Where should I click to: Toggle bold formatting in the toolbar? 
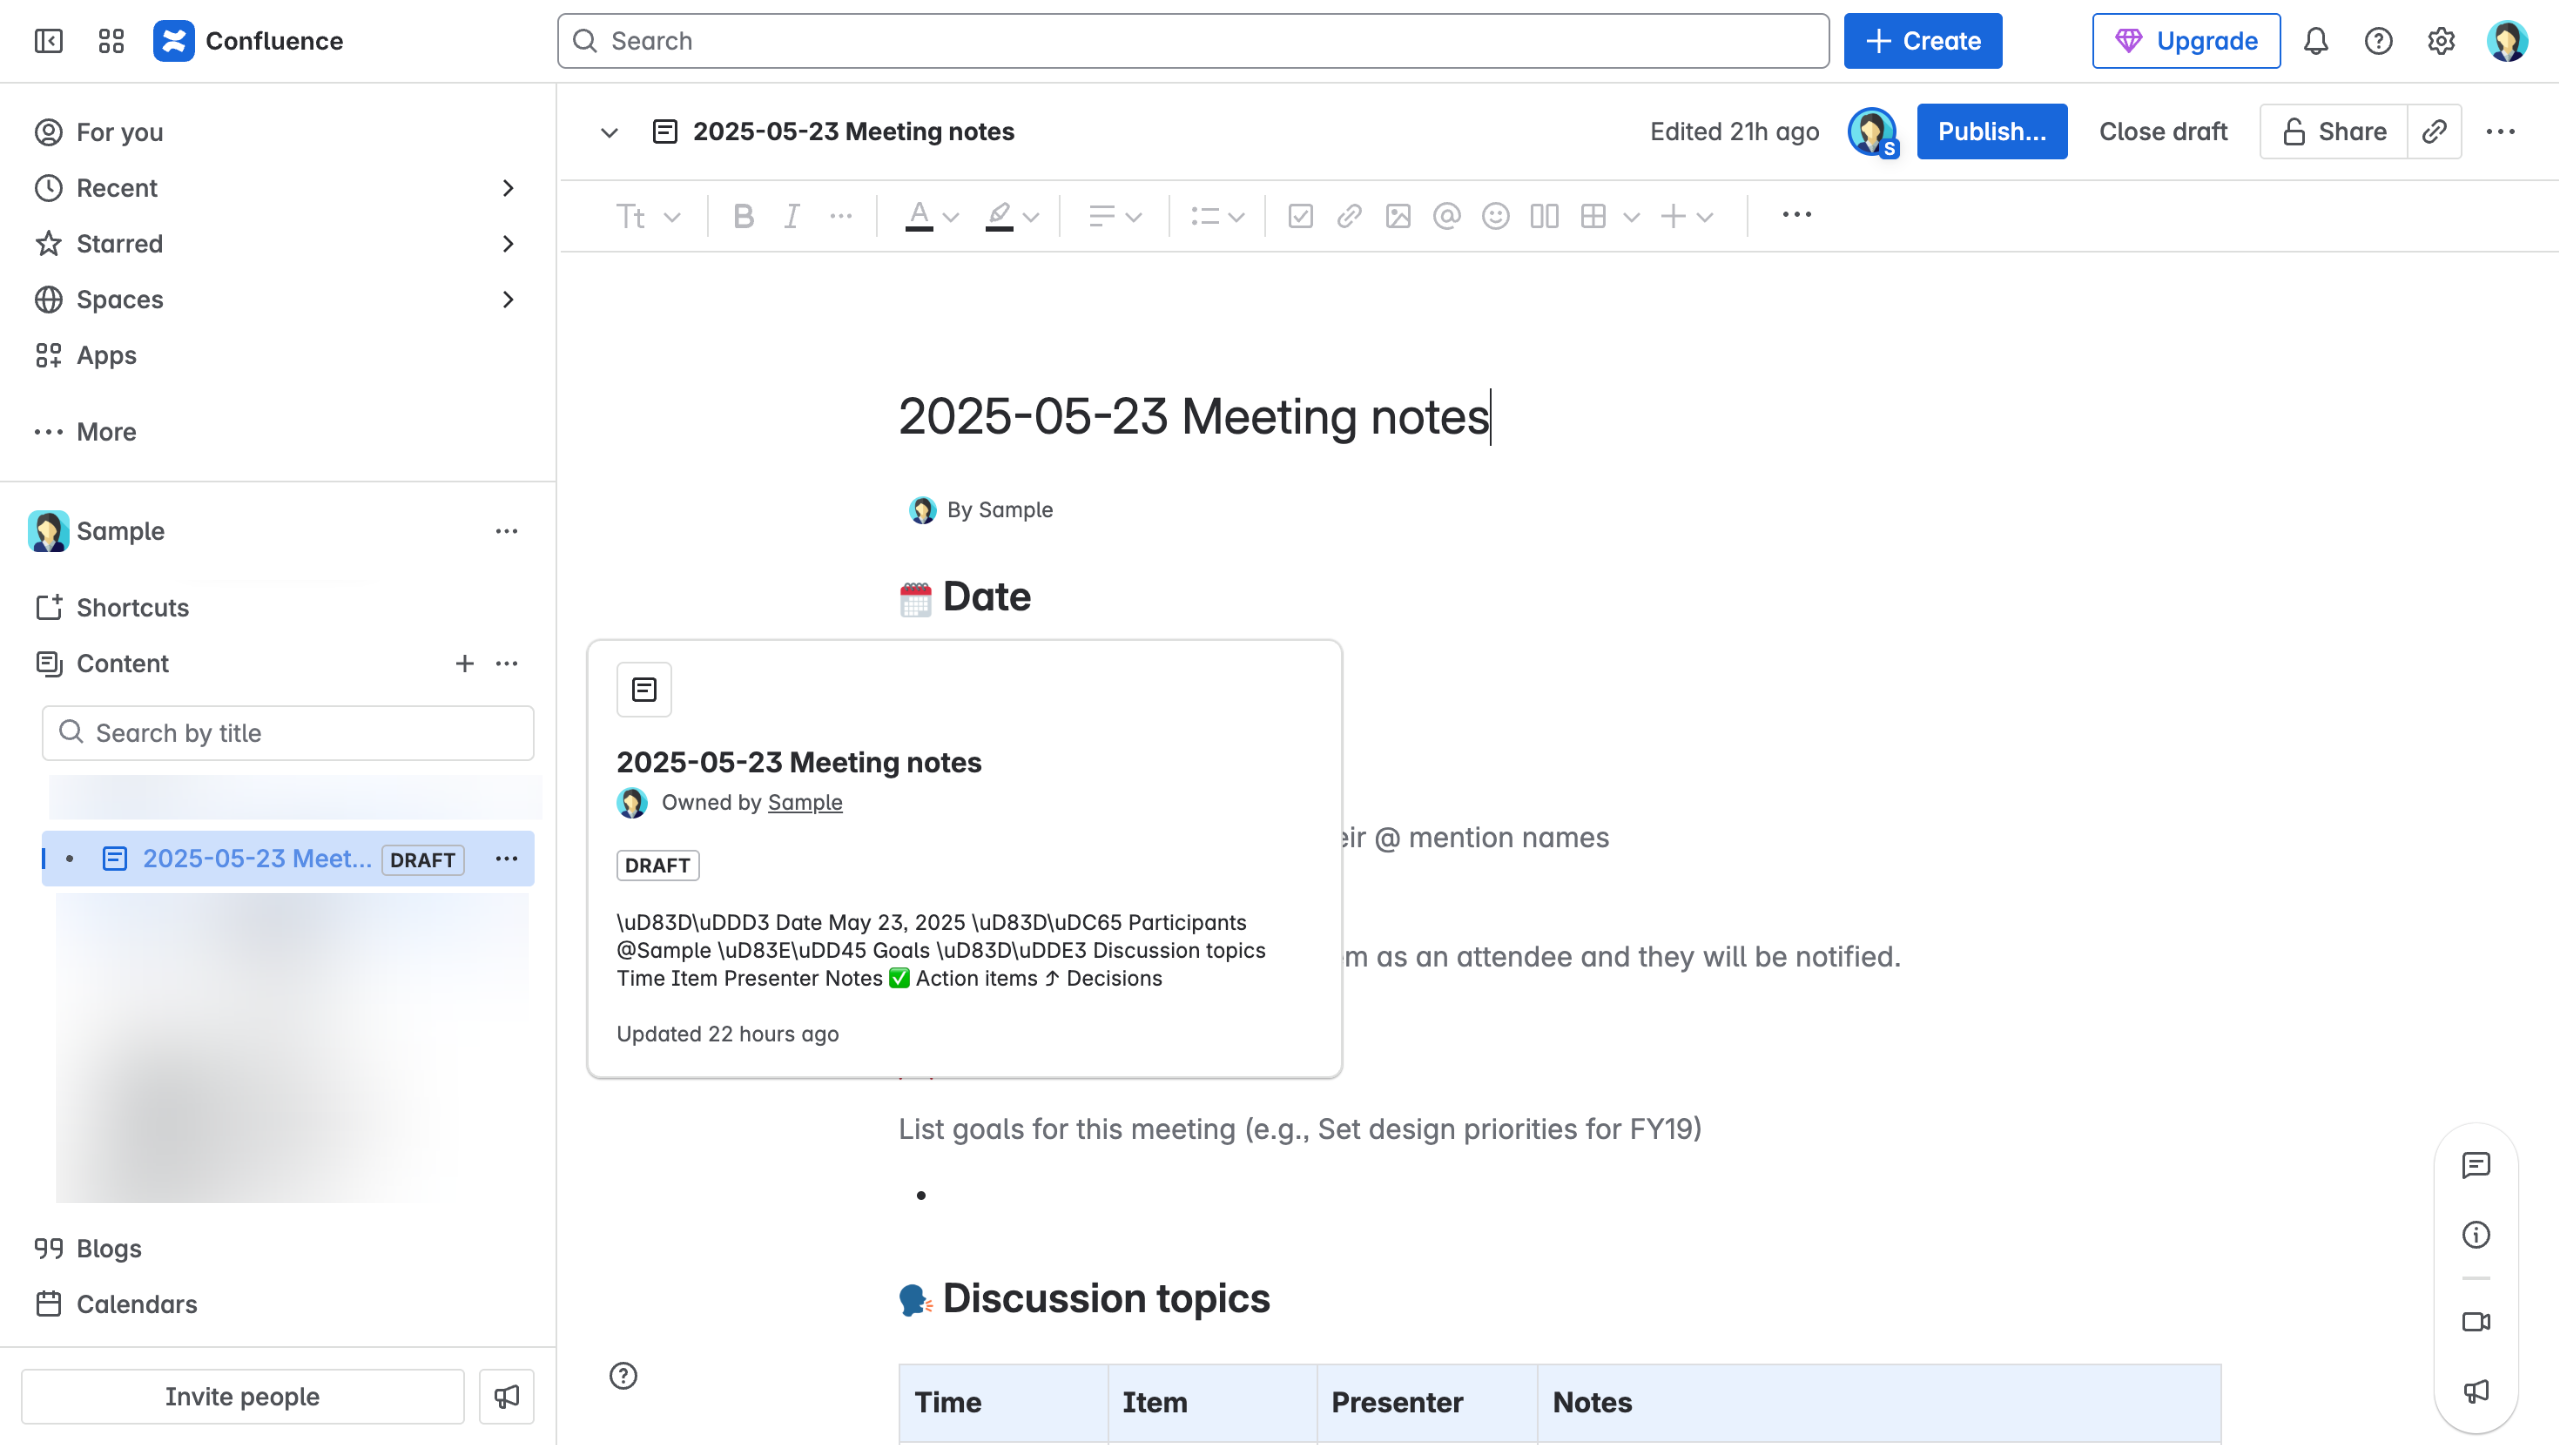point(743,216)
